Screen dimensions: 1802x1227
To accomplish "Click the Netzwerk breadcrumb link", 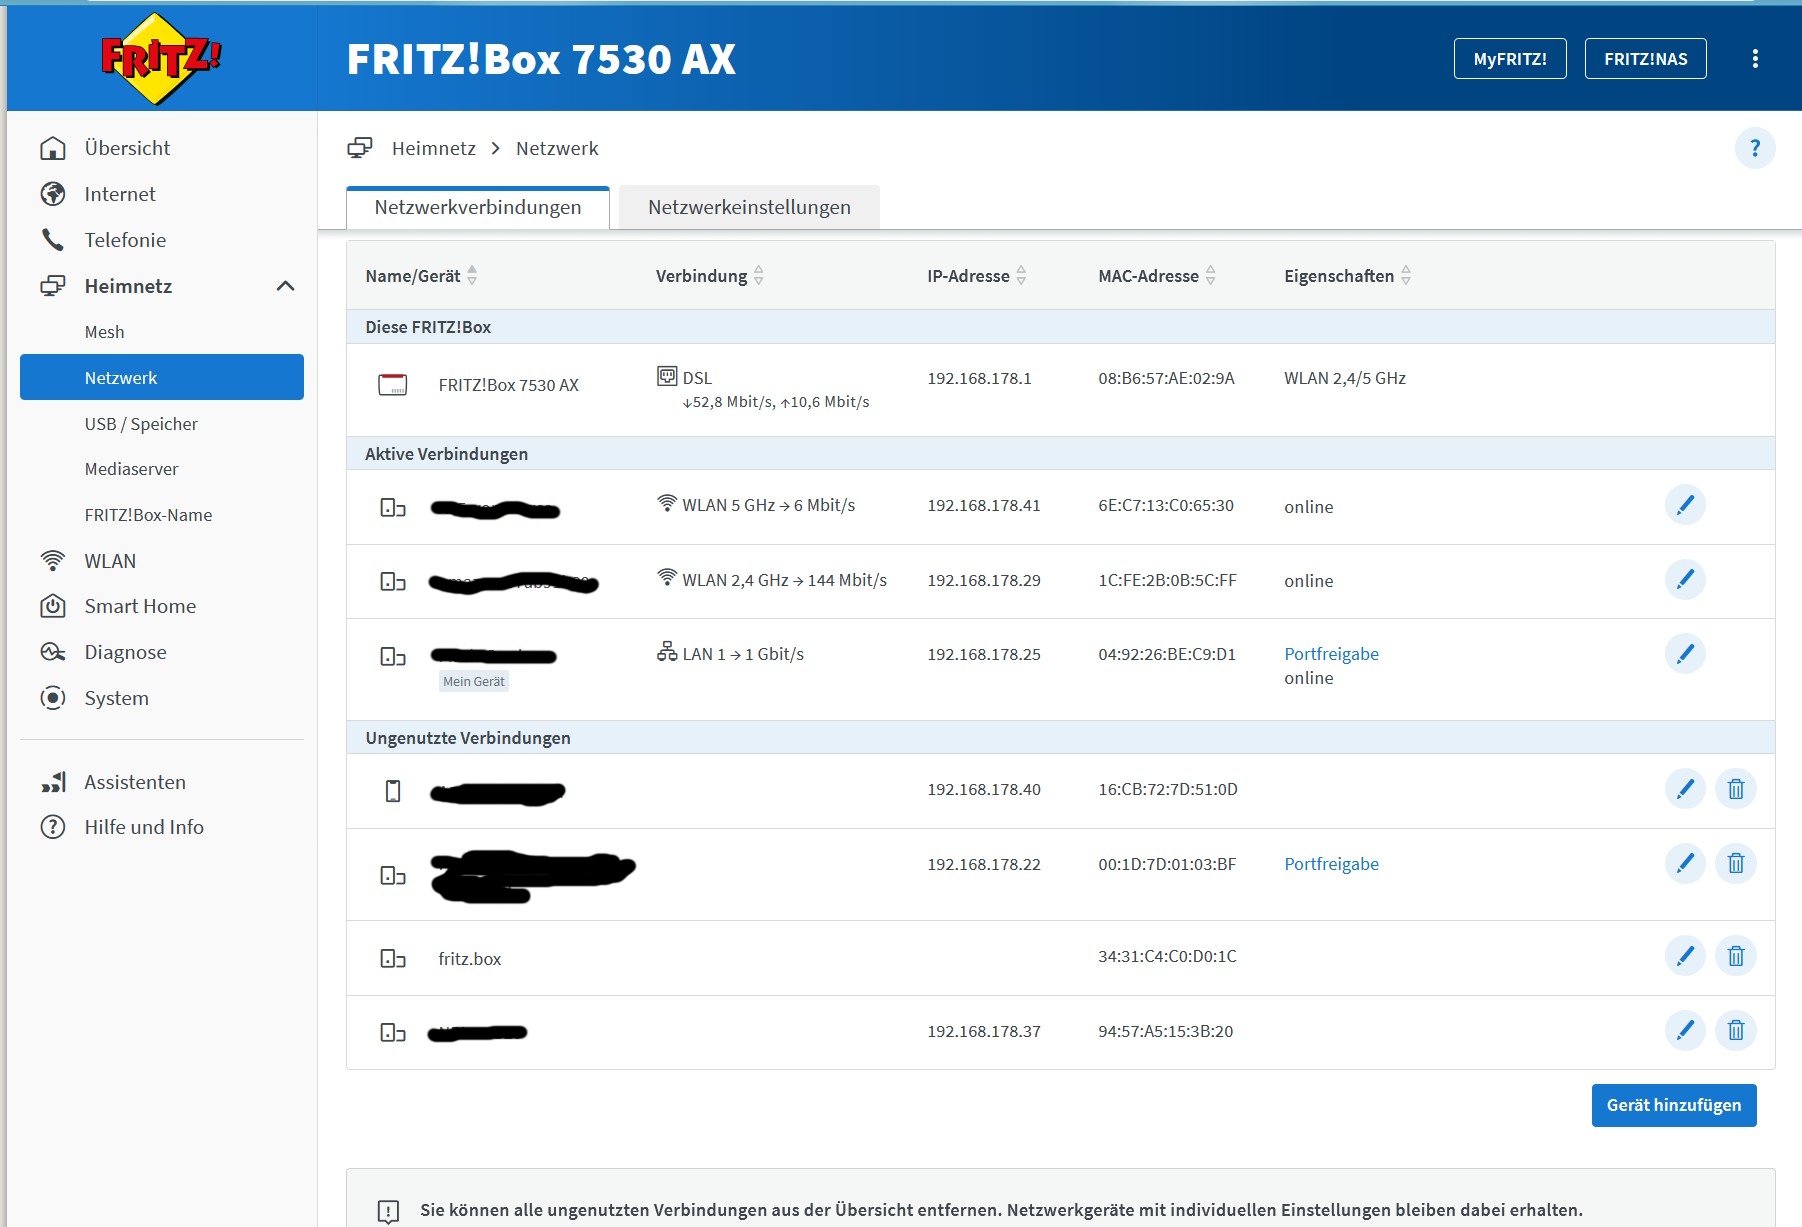I will (557, 148).
